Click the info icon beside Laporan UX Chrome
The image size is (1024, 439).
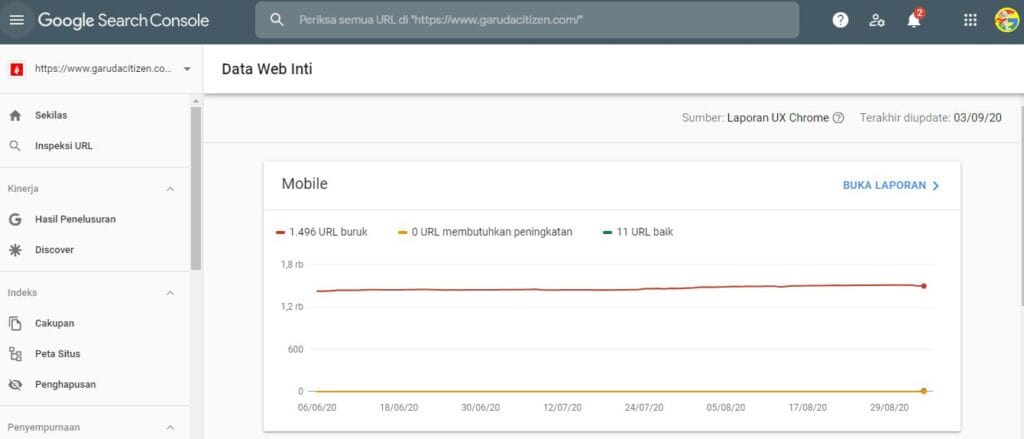pos(839,118)
